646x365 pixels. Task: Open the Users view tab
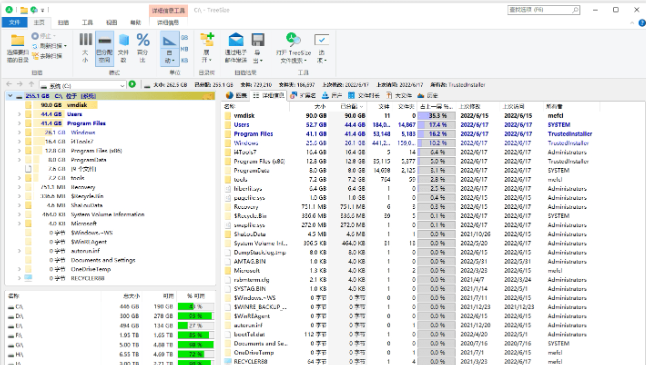coord(332,96)
